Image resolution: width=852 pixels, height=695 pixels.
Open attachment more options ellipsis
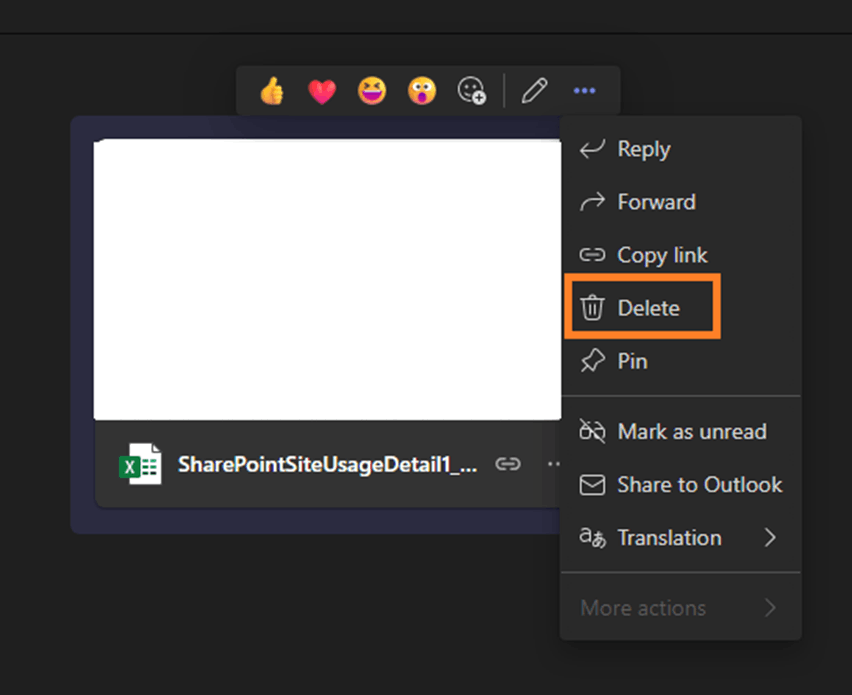[554, 464]
